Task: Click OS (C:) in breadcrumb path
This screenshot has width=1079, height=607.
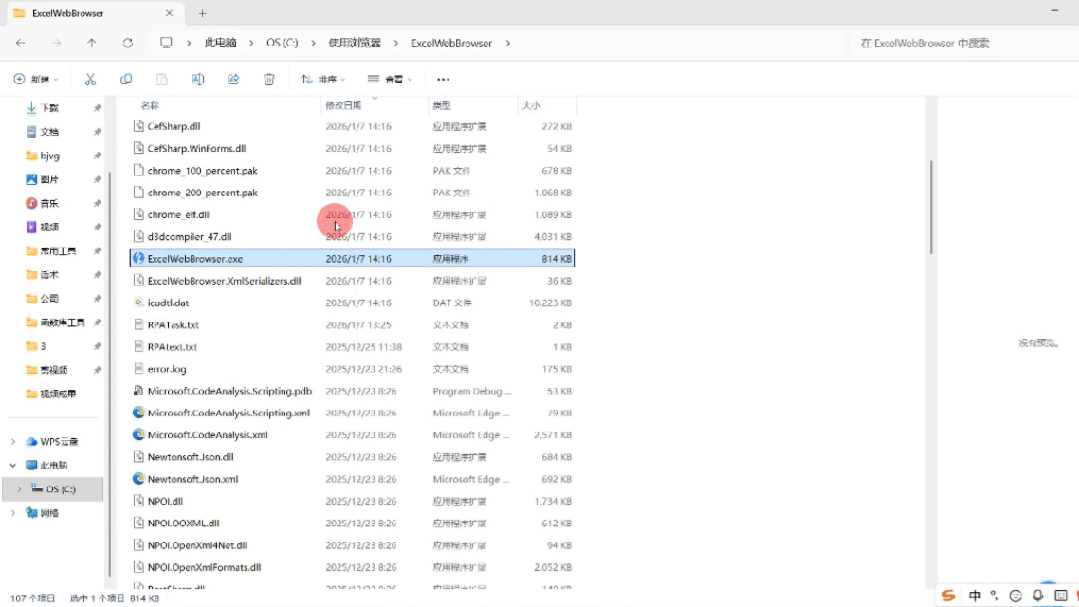Action: 282,43
